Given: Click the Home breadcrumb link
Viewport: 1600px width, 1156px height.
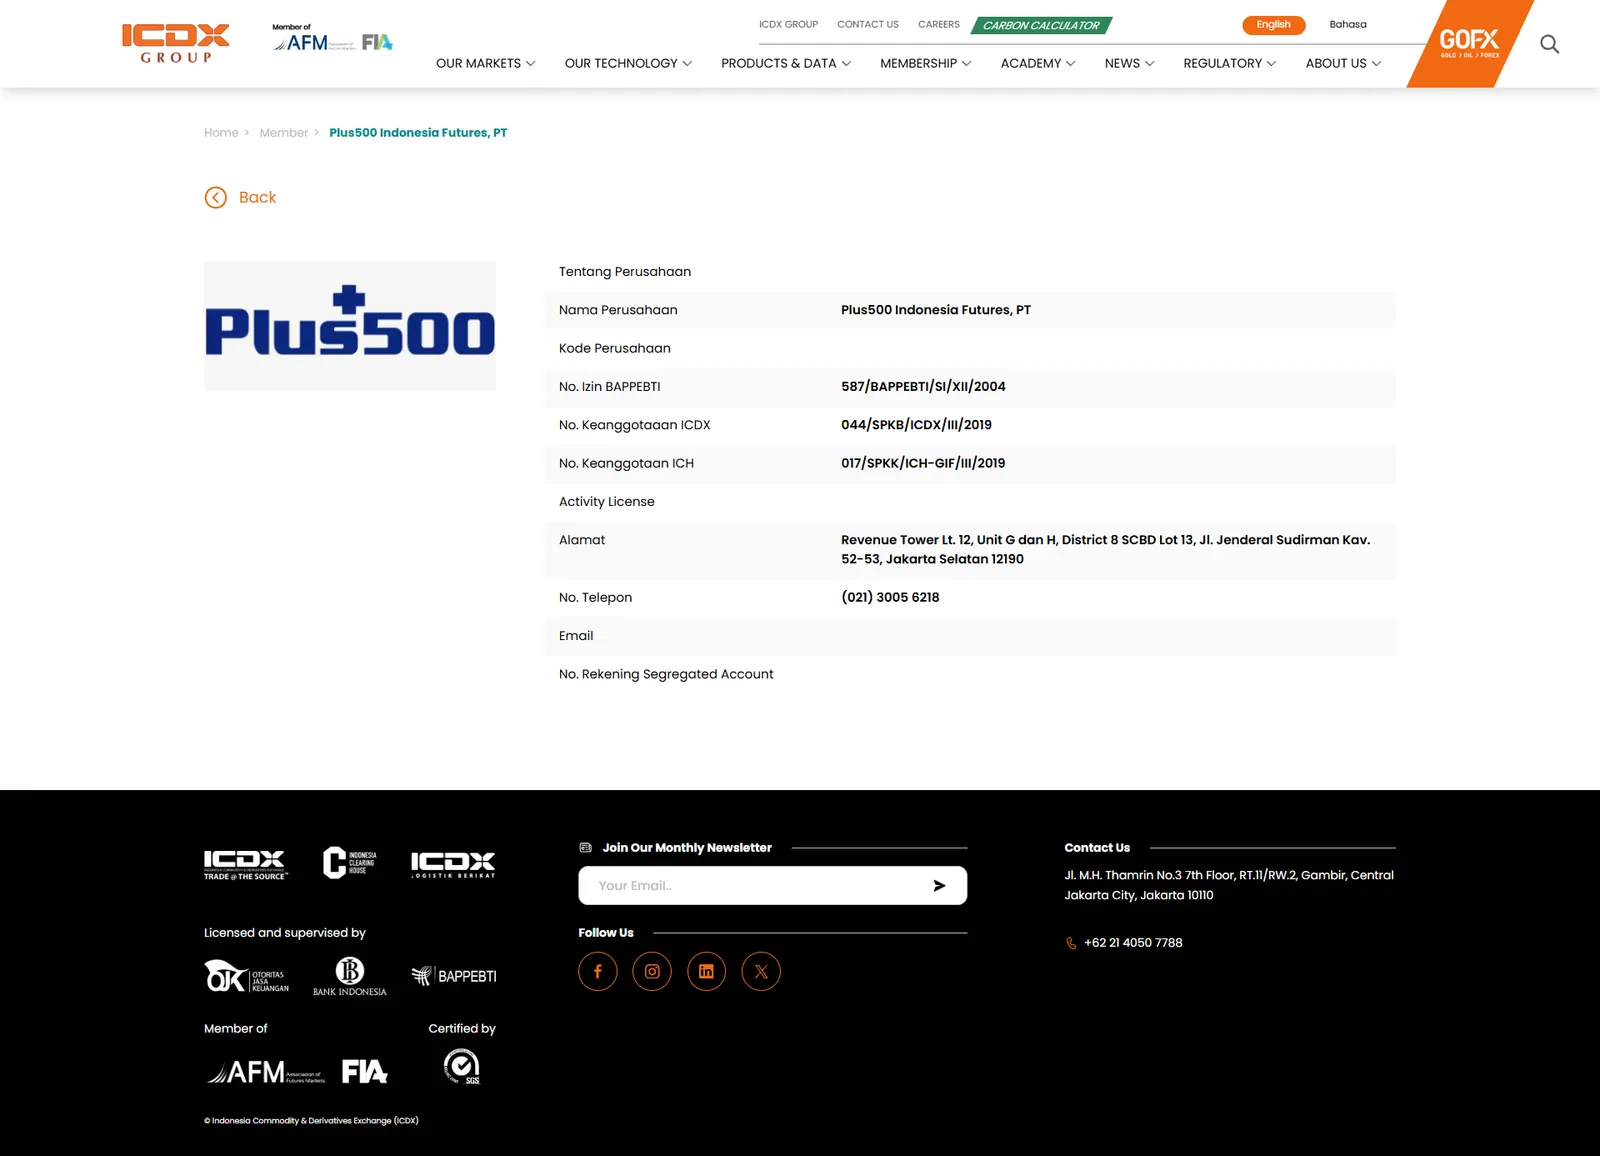Looking at the screenshot, I should [x=221, y=133].
